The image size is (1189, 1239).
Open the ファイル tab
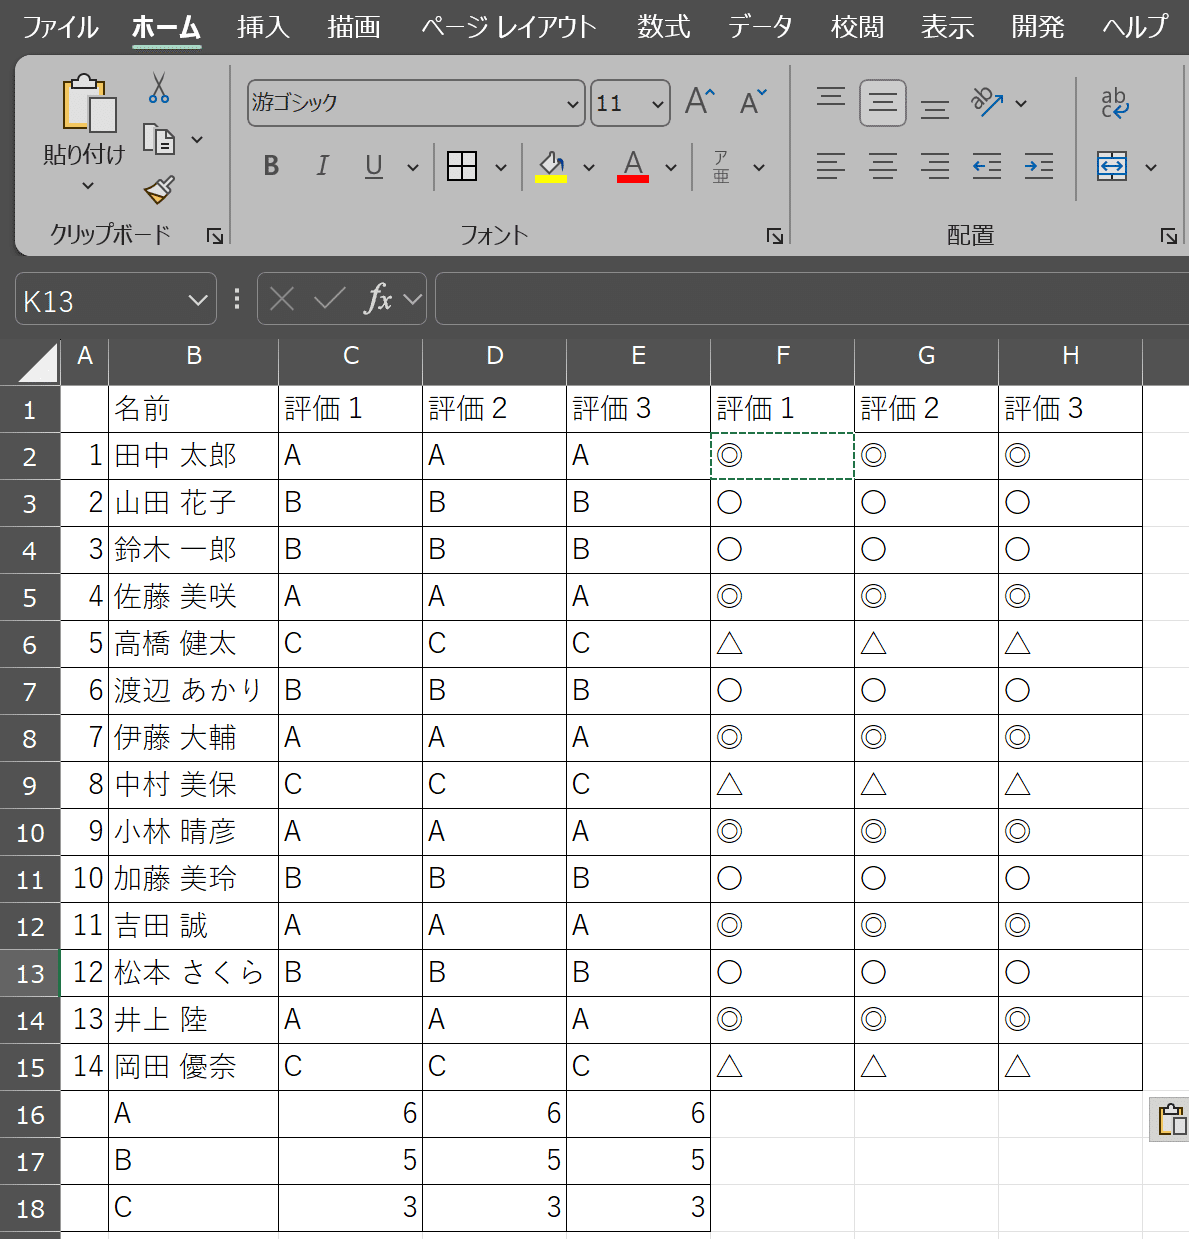point(60,27)
